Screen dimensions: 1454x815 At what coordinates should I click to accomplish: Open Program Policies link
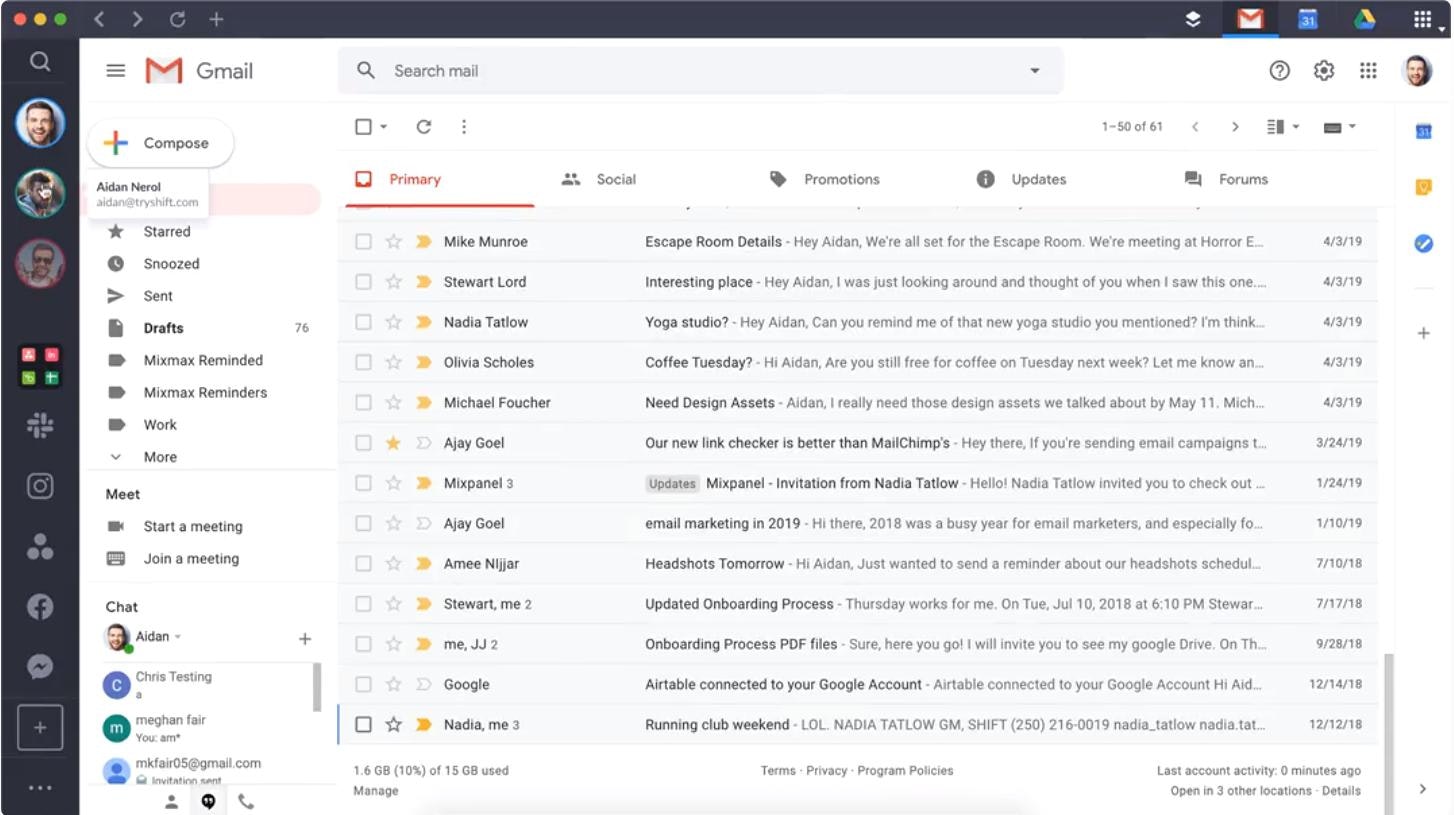905,771
